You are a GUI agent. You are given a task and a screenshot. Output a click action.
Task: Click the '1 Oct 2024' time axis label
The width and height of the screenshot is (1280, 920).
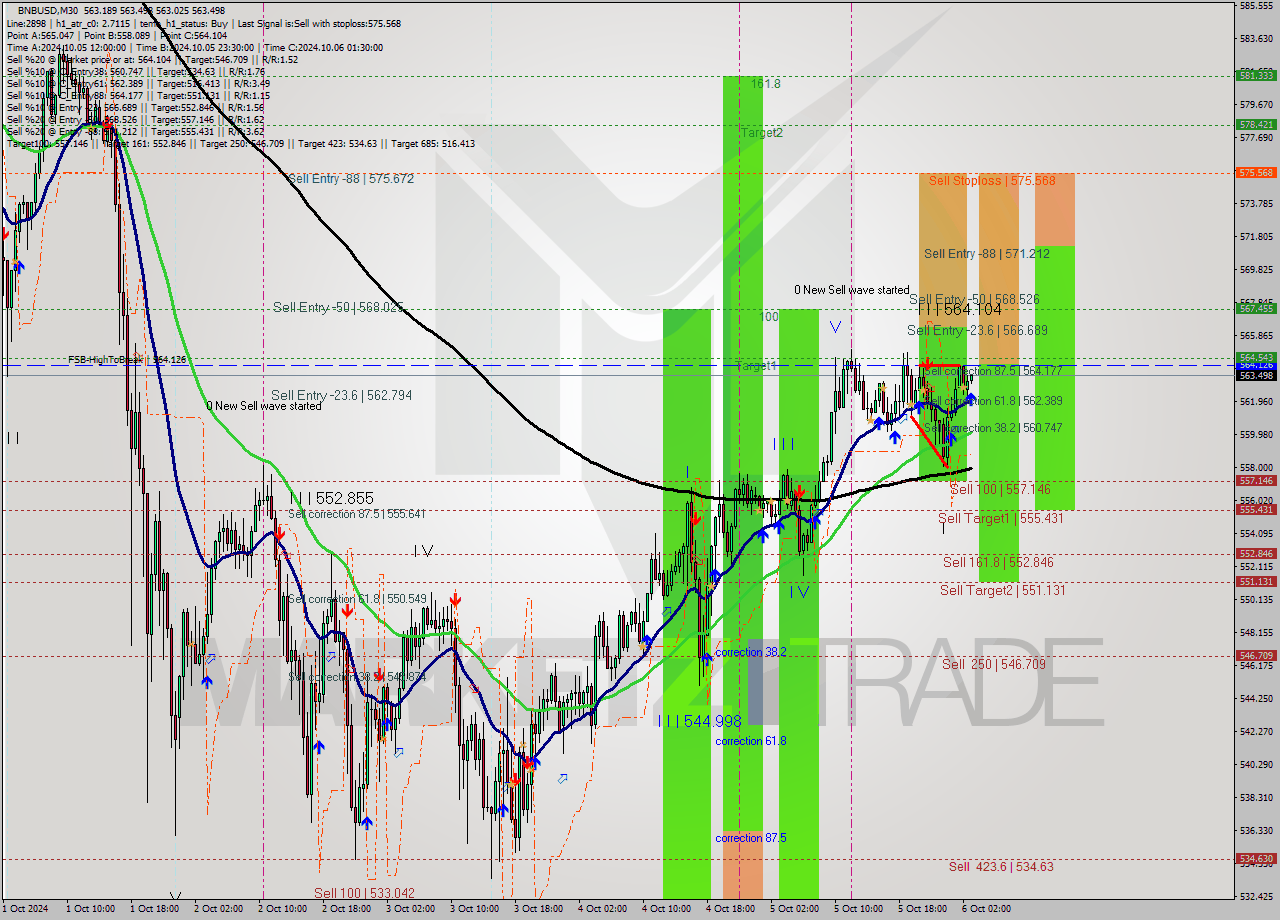24,909
